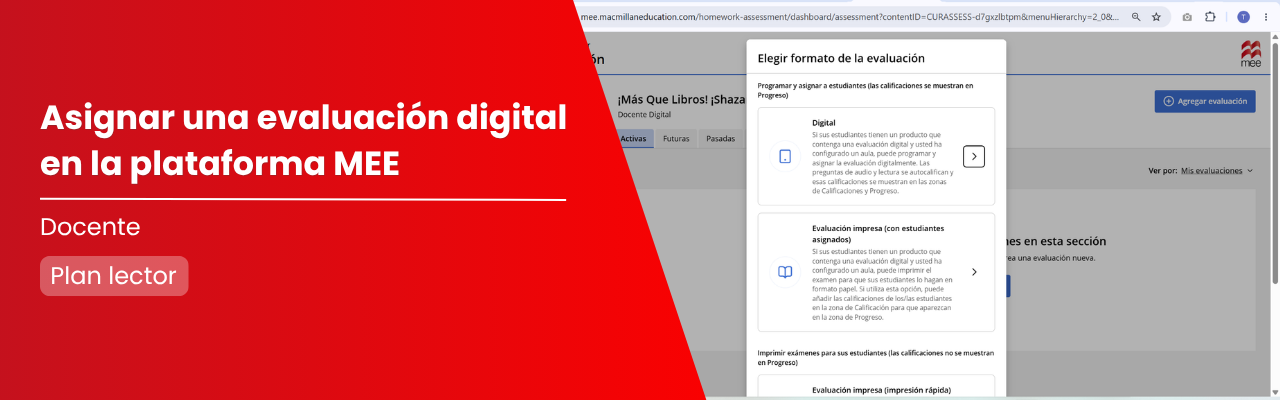The image size is (1280, 400).
Task: Switch to the Activas tab
Action: click(634, 139)
